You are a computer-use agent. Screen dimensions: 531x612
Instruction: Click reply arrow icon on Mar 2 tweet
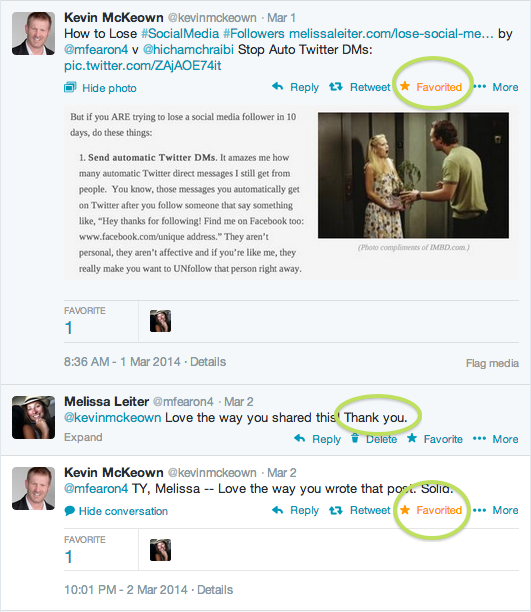pos(278,509)
